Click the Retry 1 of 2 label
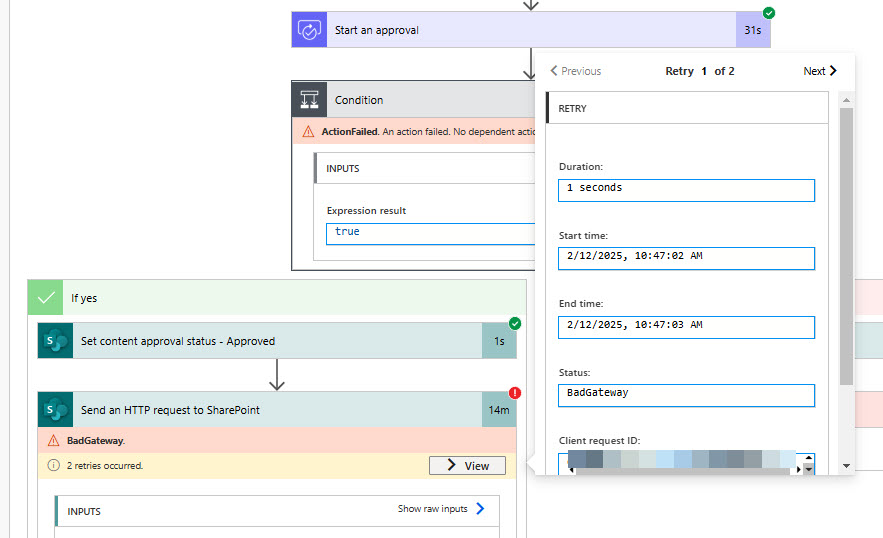The image size is (883, 538). click(x=700, y=71)
